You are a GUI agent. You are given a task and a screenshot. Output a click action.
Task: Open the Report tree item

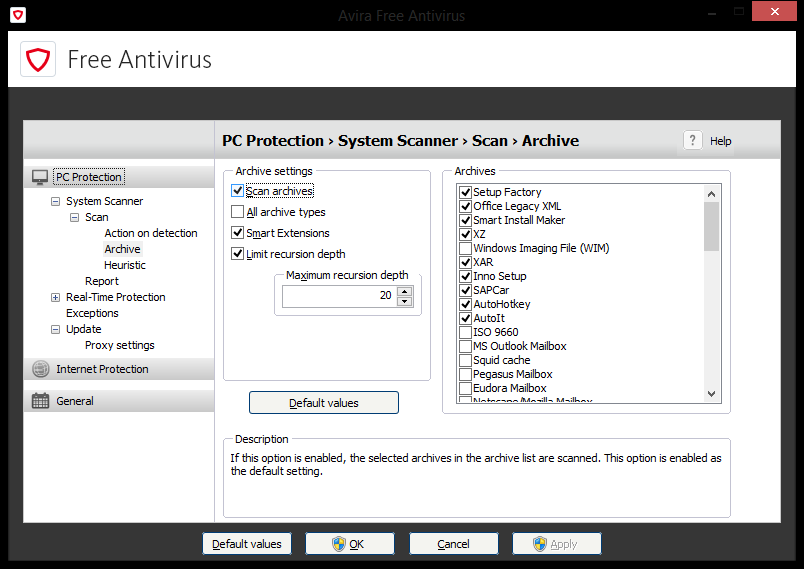[102, 281]
